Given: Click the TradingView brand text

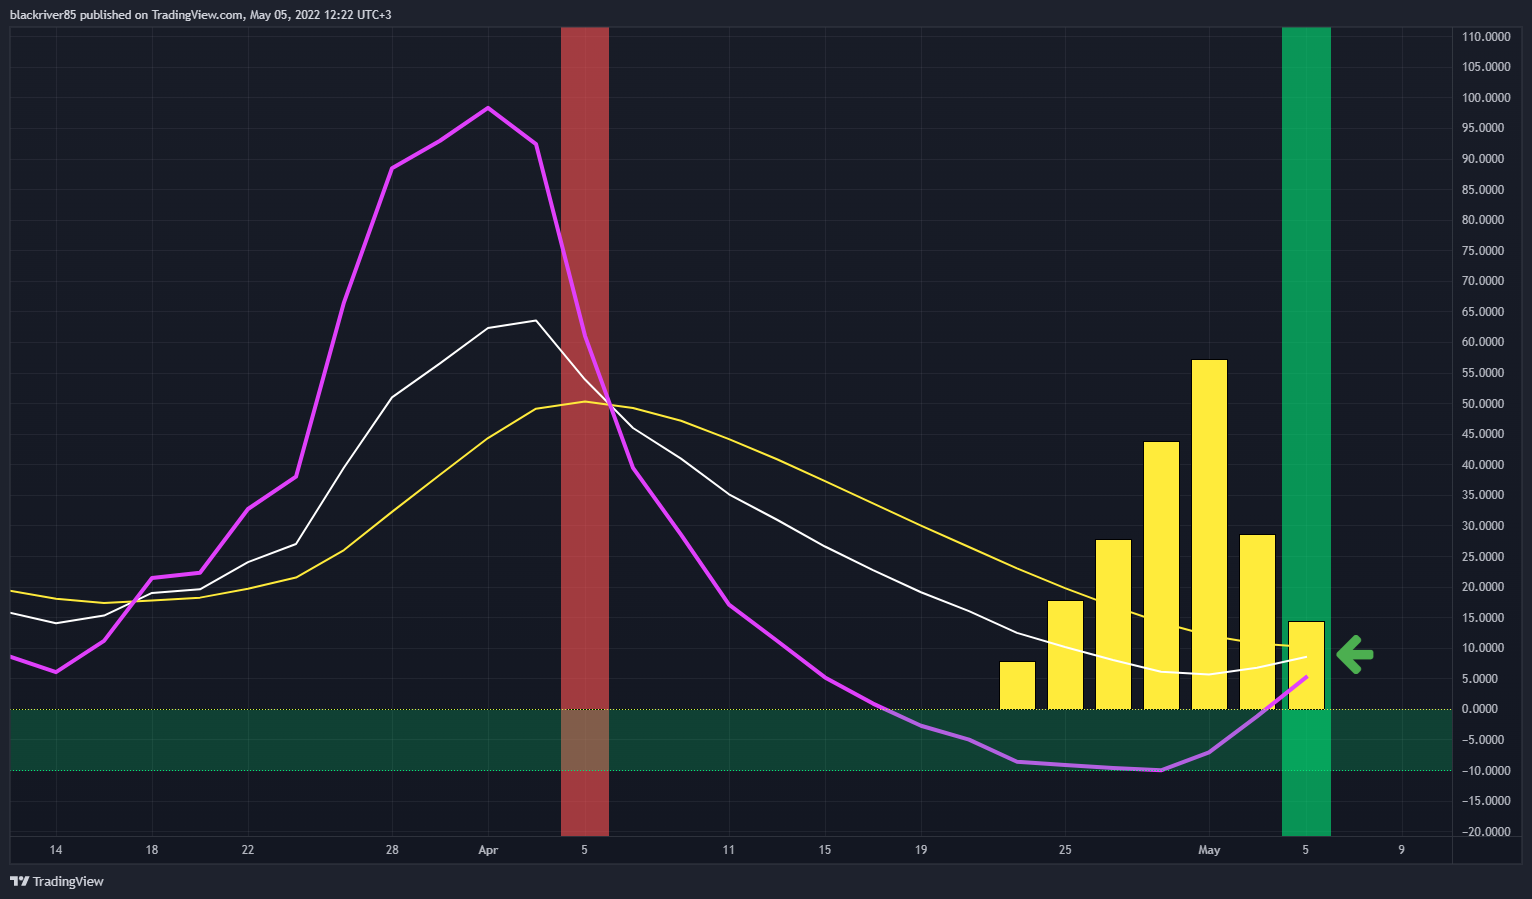Looking at the screenshot, I should pyautogui.click(x=68, y=881).
